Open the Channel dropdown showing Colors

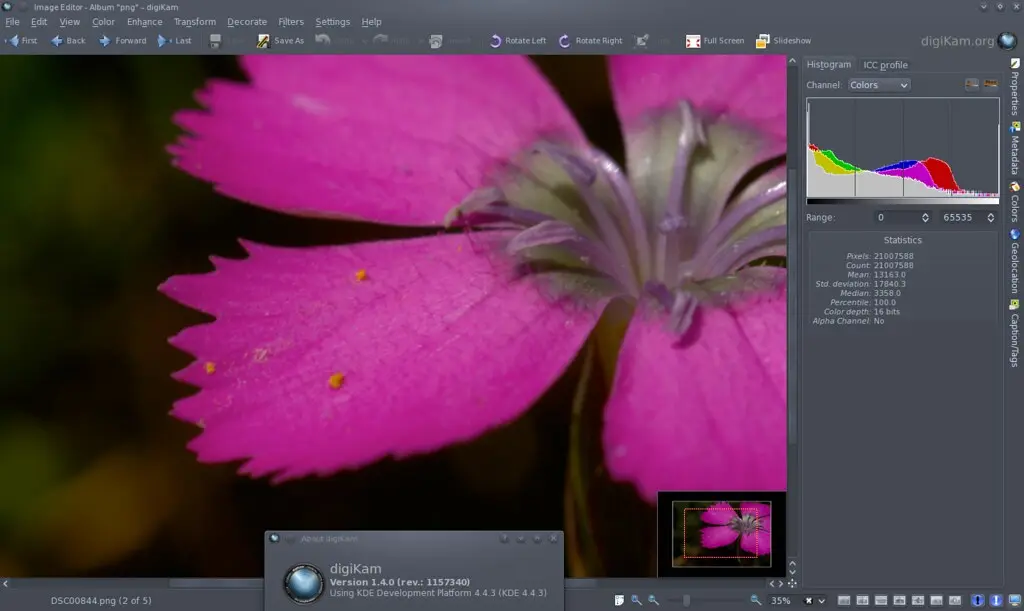pos(877,85)
